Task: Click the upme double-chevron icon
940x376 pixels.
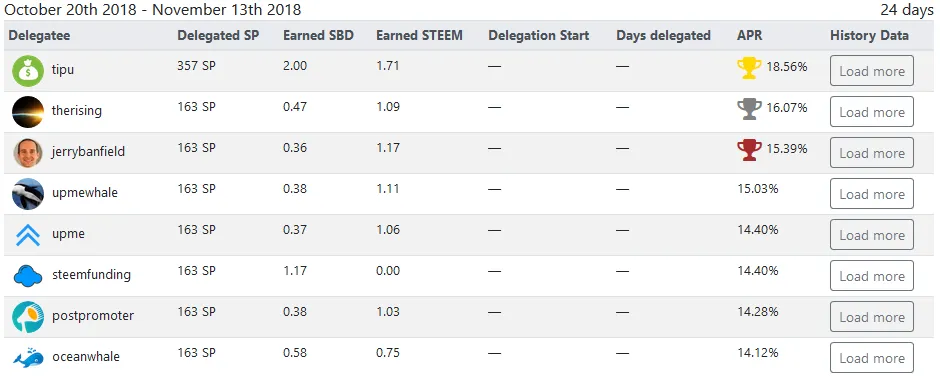Action: tap(28, 234)
